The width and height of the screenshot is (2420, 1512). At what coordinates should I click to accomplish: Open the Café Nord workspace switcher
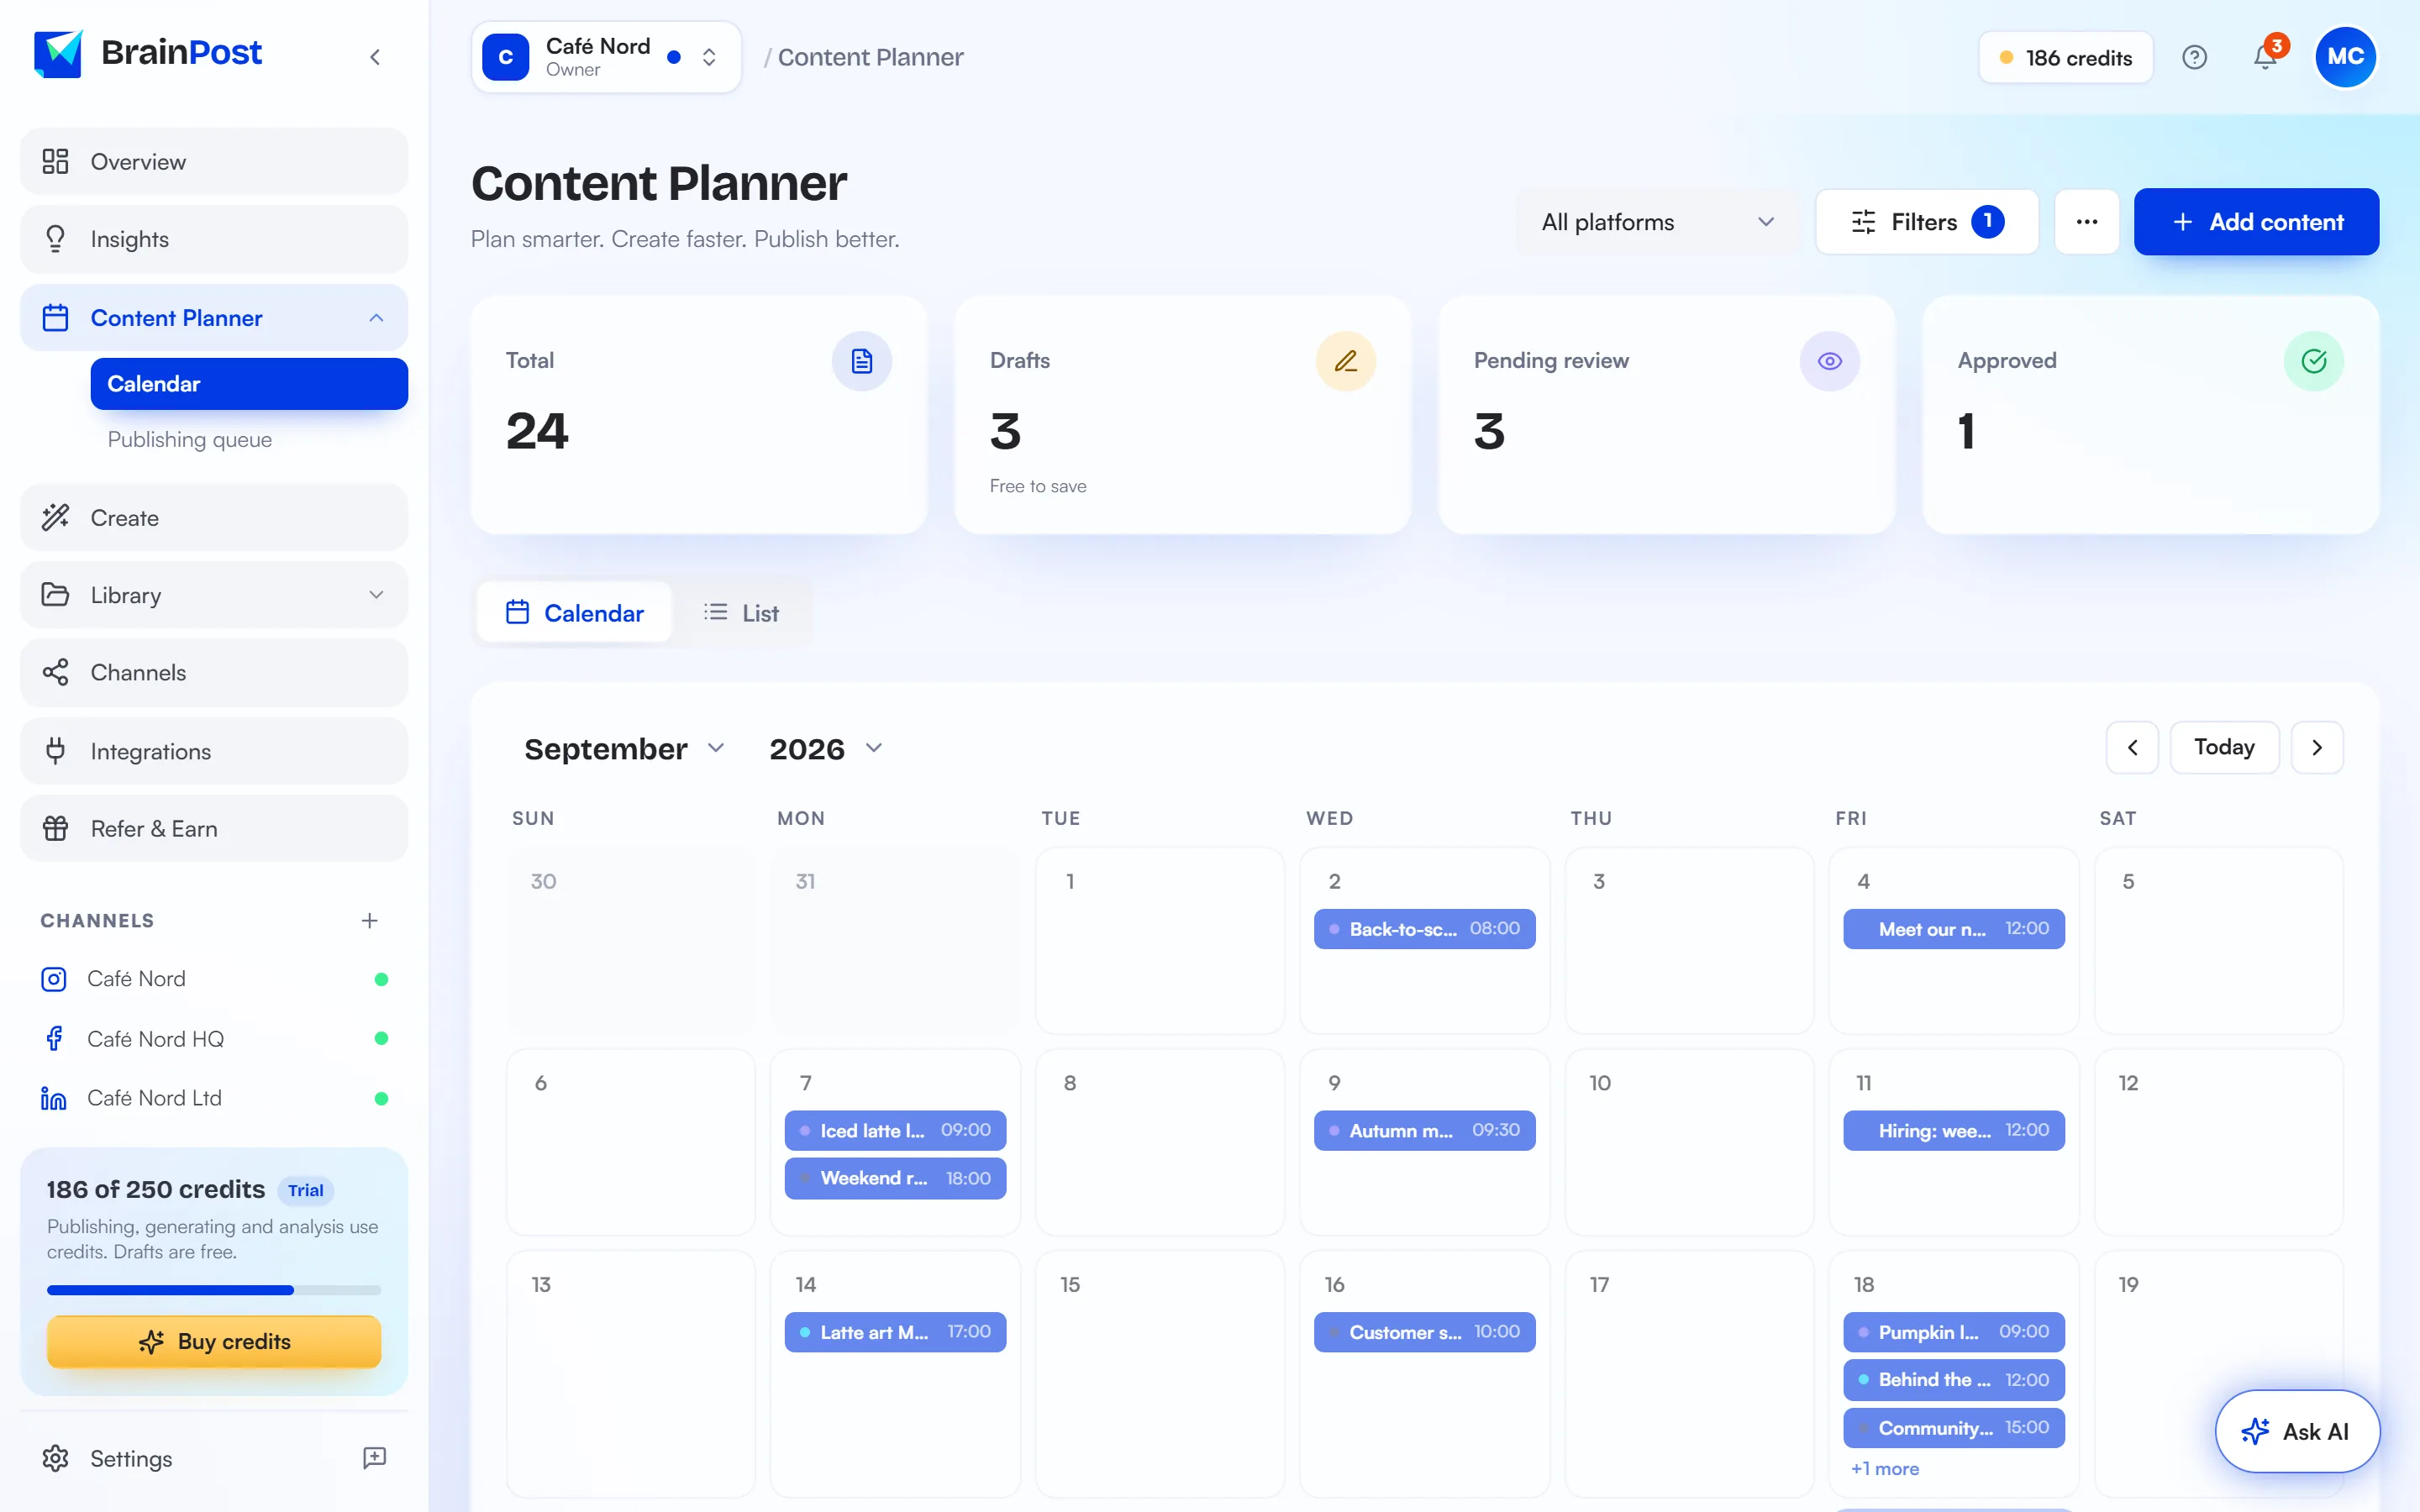click(606, 57)
